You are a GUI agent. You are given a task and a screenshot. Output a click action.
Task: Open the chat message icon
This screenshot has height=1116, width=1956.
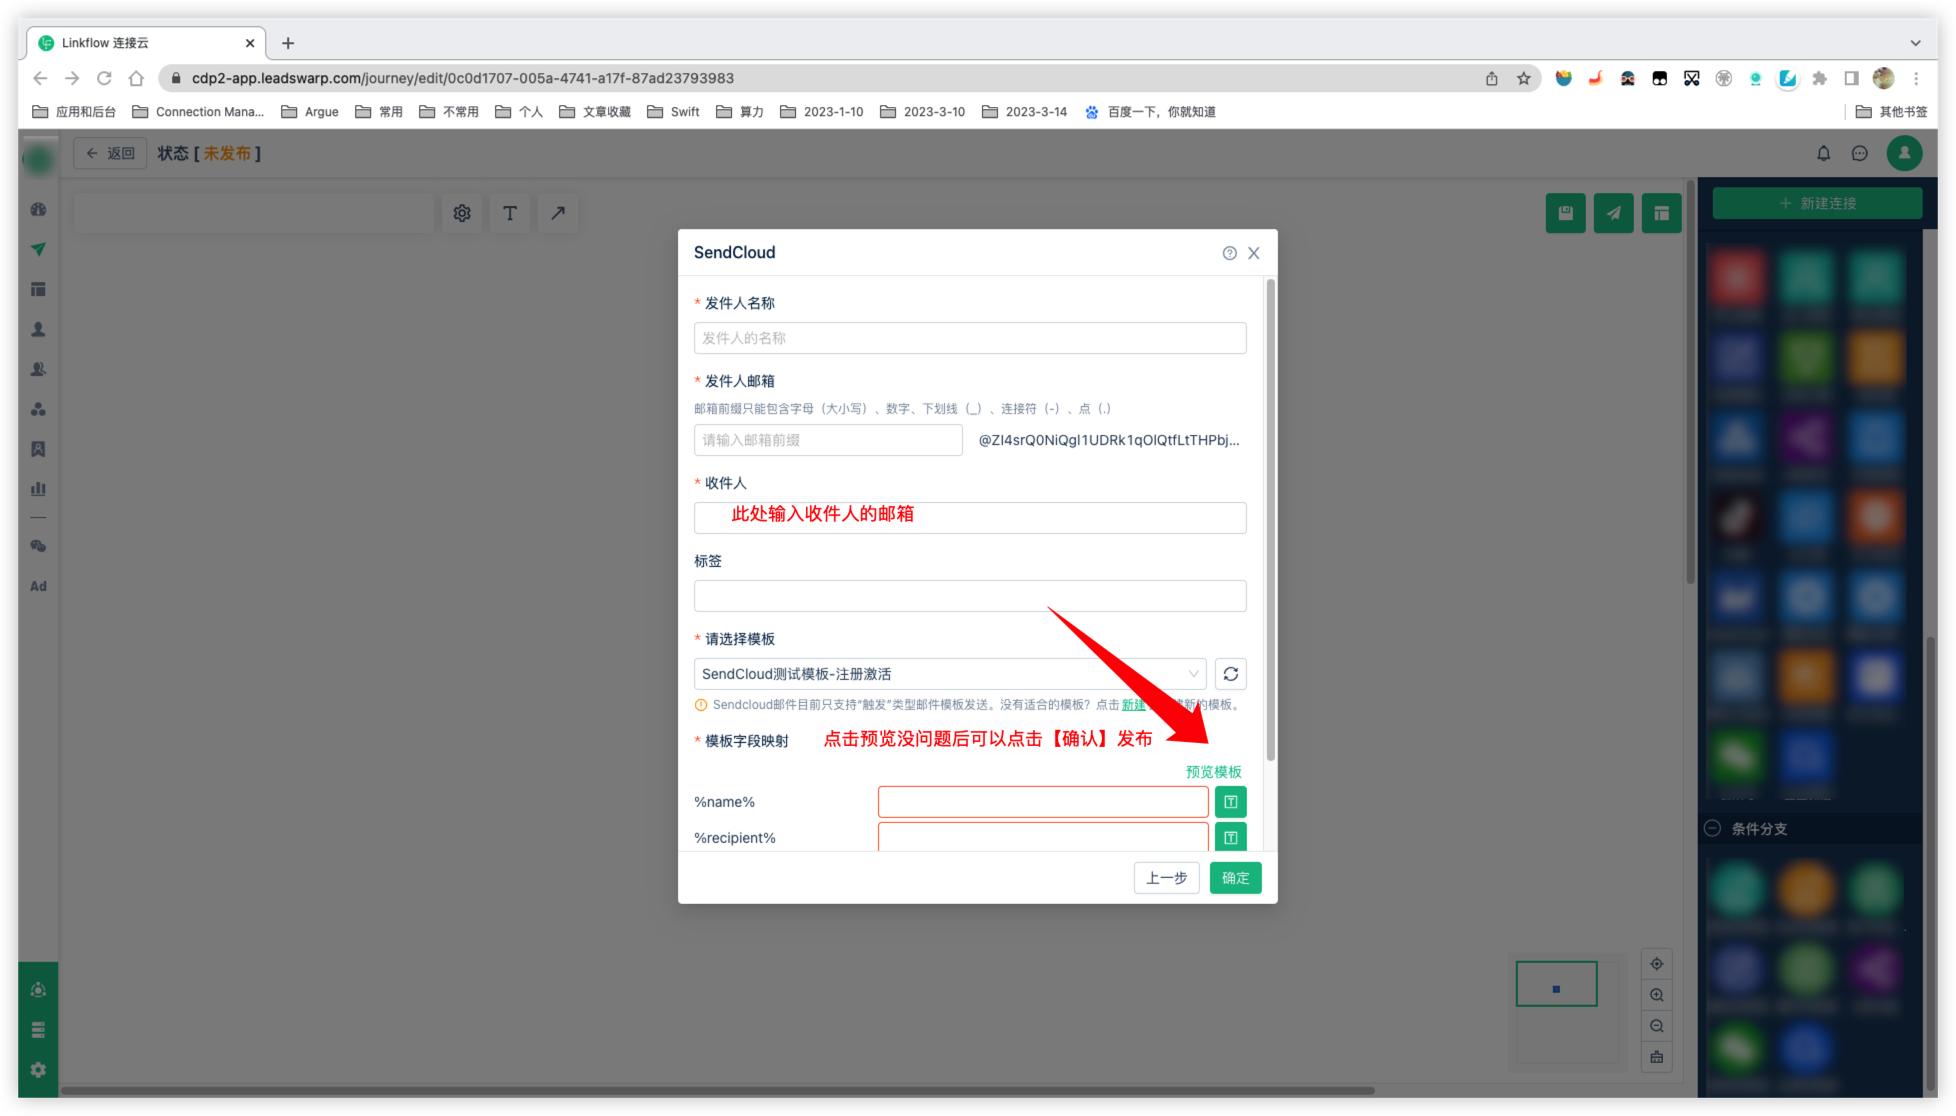coord(1859,153)
